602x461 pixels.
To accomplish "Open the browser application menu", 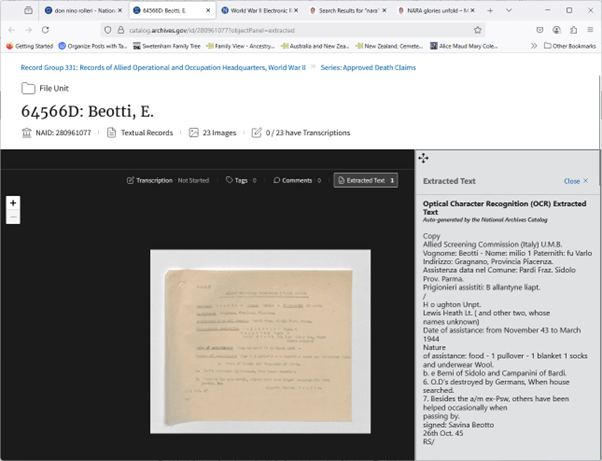I will [x=588, y=30].
